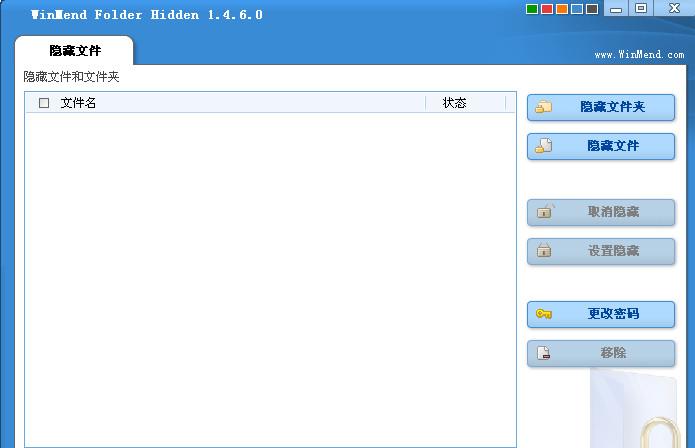Click the 移除 (Remove) button
This screenshot has height=448, width=695.
click(x=601, y=353)
